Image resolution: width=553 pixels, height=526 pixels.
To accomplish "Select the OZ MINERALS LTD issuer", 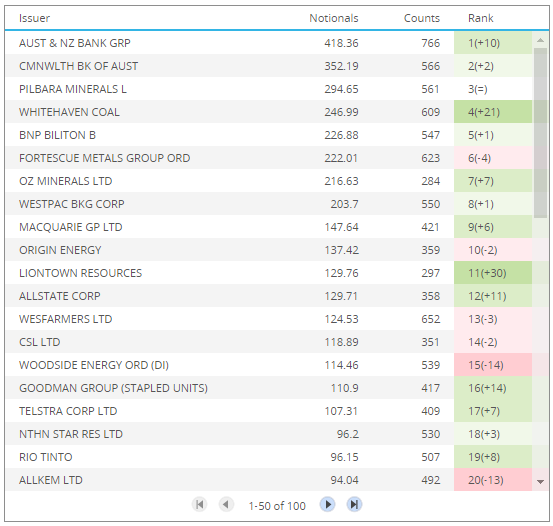I will (x=66, y=181).
